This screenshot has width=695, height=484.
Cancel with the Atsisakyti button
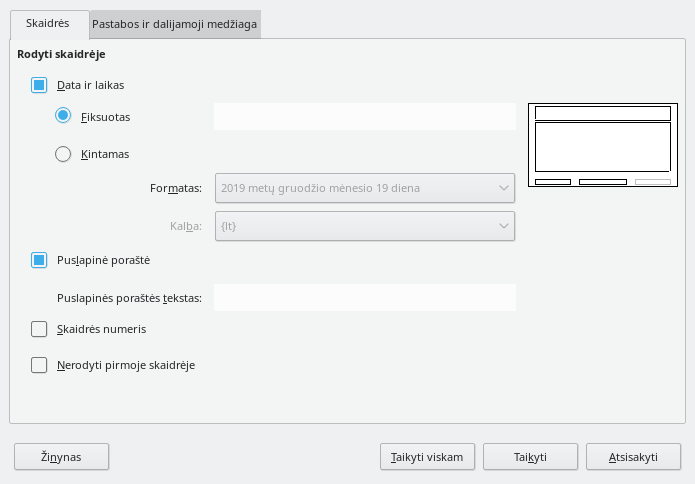click(633, 457)
